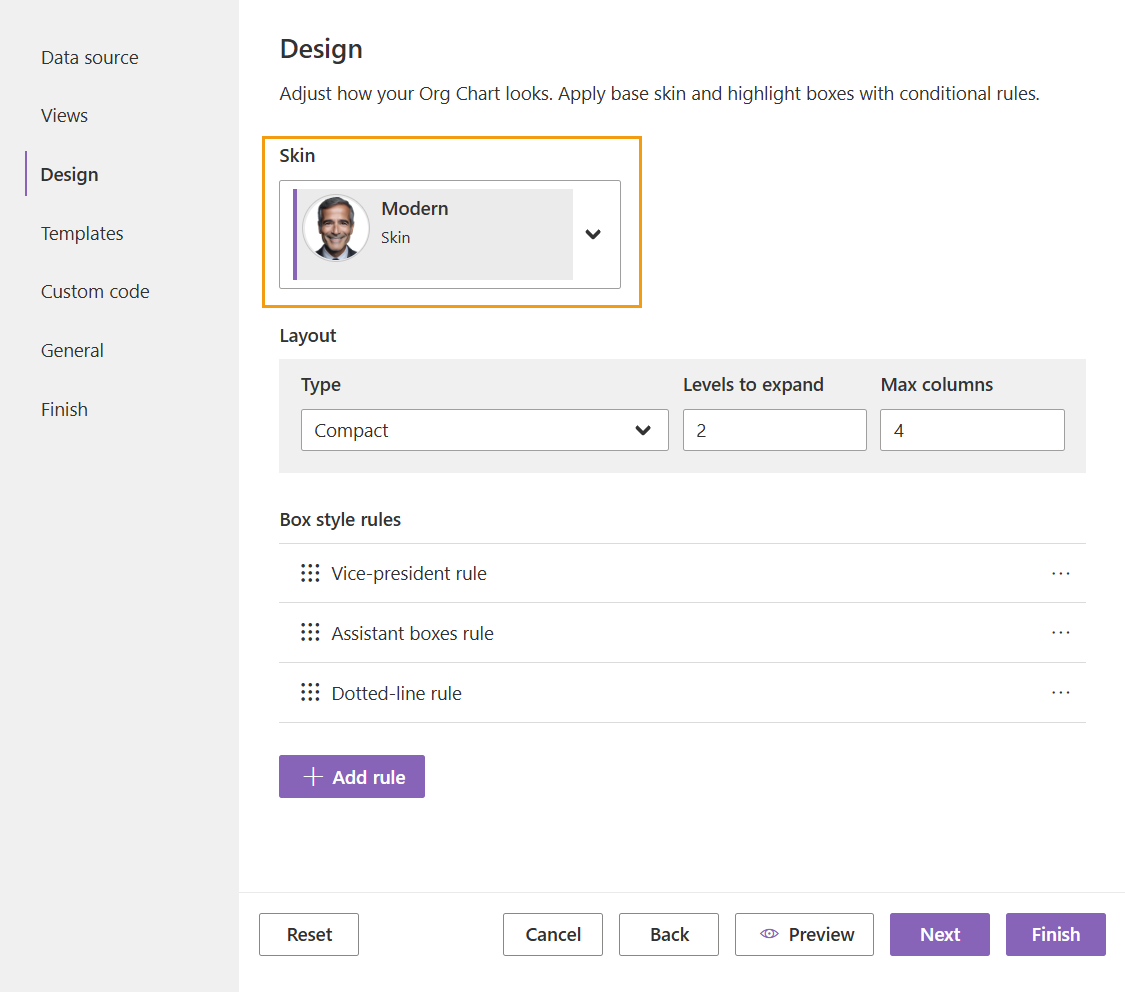Select the Max columns input field
The height and width of the screenshot is (992, 1125).
pyautogui.click(x=971, y=430)
